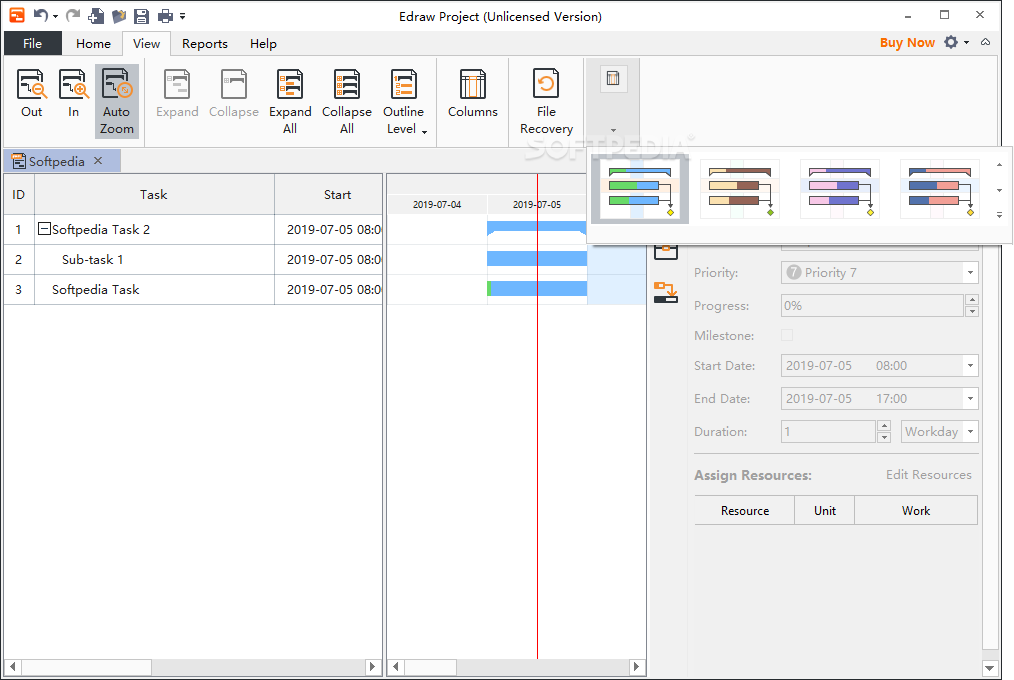1014x680 pixels.
Task: Click the Edit Resources link
Action: (x=928, y=474)
